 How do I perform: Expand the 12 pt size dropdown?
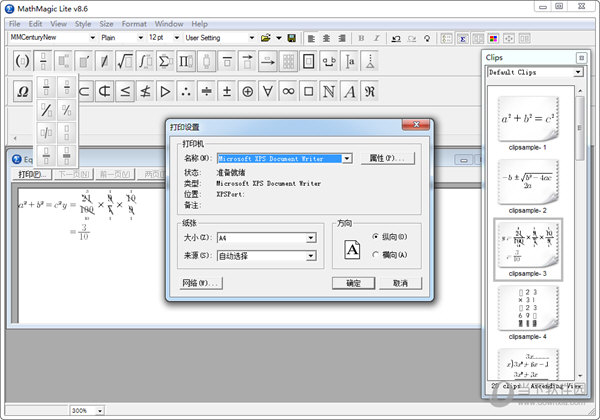click(x=176, y=37)
